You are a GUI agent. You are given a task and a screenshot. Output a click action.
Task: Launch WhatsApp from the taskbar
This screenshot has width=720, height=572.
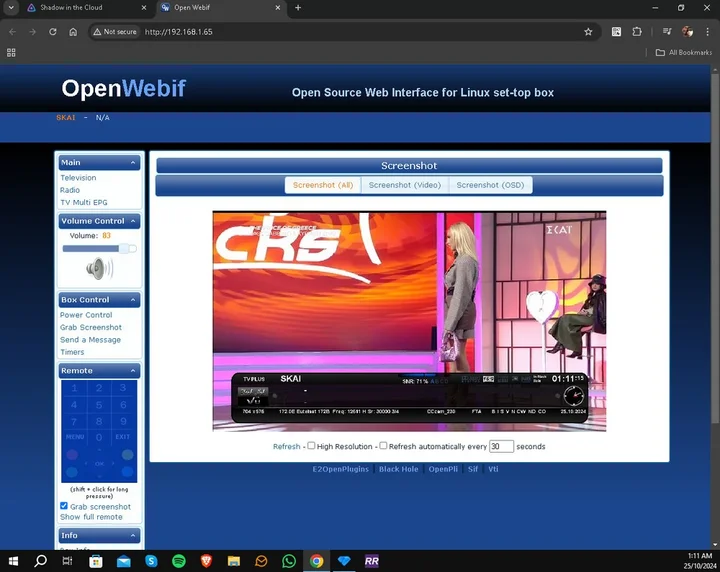coord(289,561)
